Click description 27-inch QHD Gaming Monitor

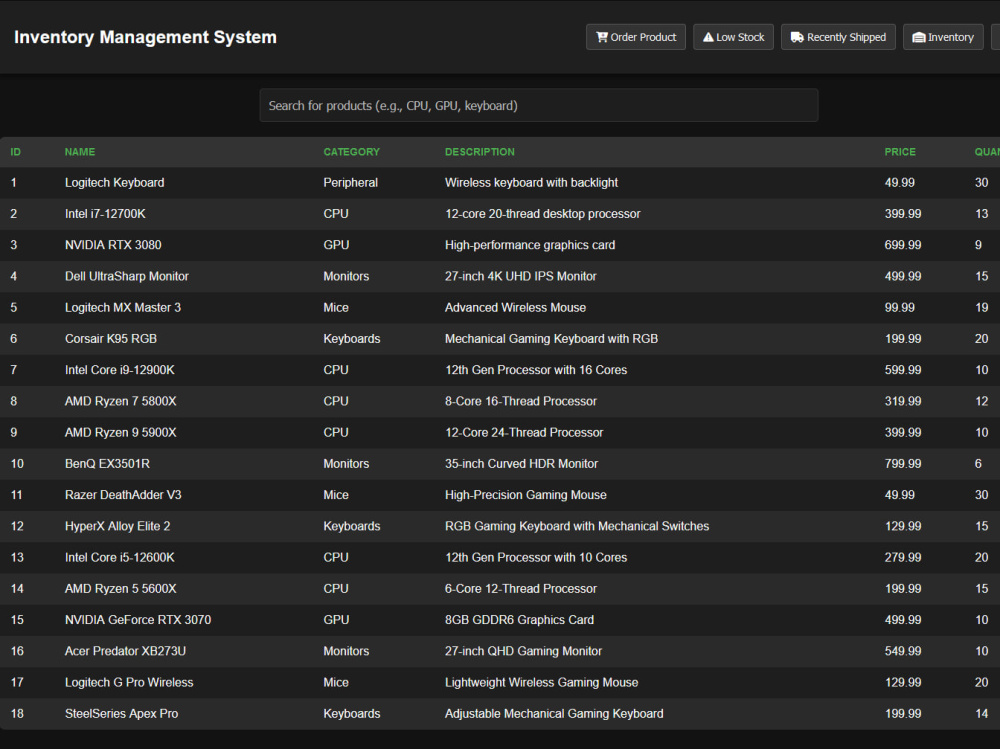point(523,651)
